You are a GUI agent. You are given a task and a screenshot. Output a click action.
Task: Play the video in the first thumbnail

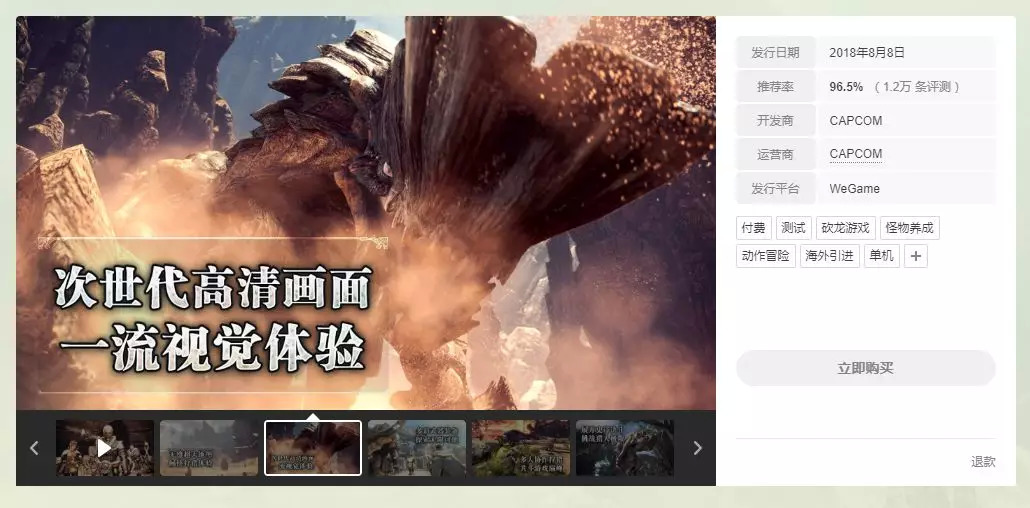[x=104, y=448]
